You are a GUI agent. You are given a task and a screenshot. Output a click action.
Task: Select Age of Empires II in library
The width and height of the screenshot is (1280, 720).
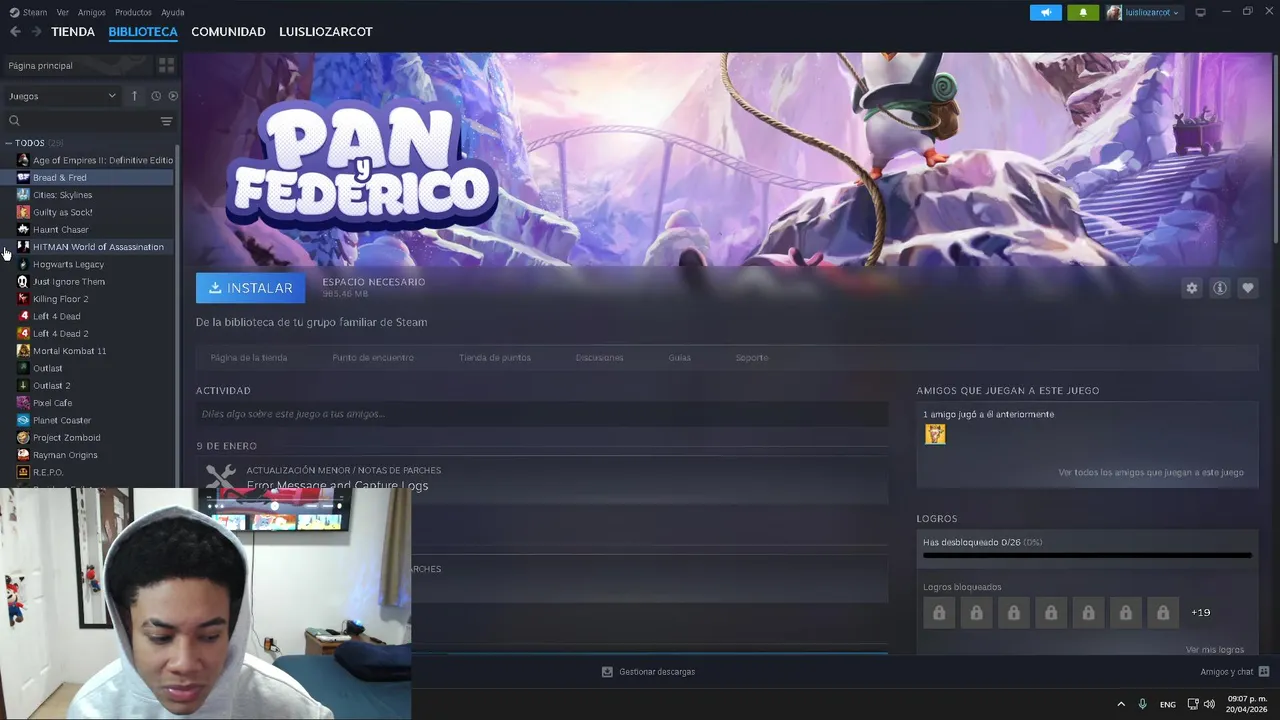(x=95, y=160)
